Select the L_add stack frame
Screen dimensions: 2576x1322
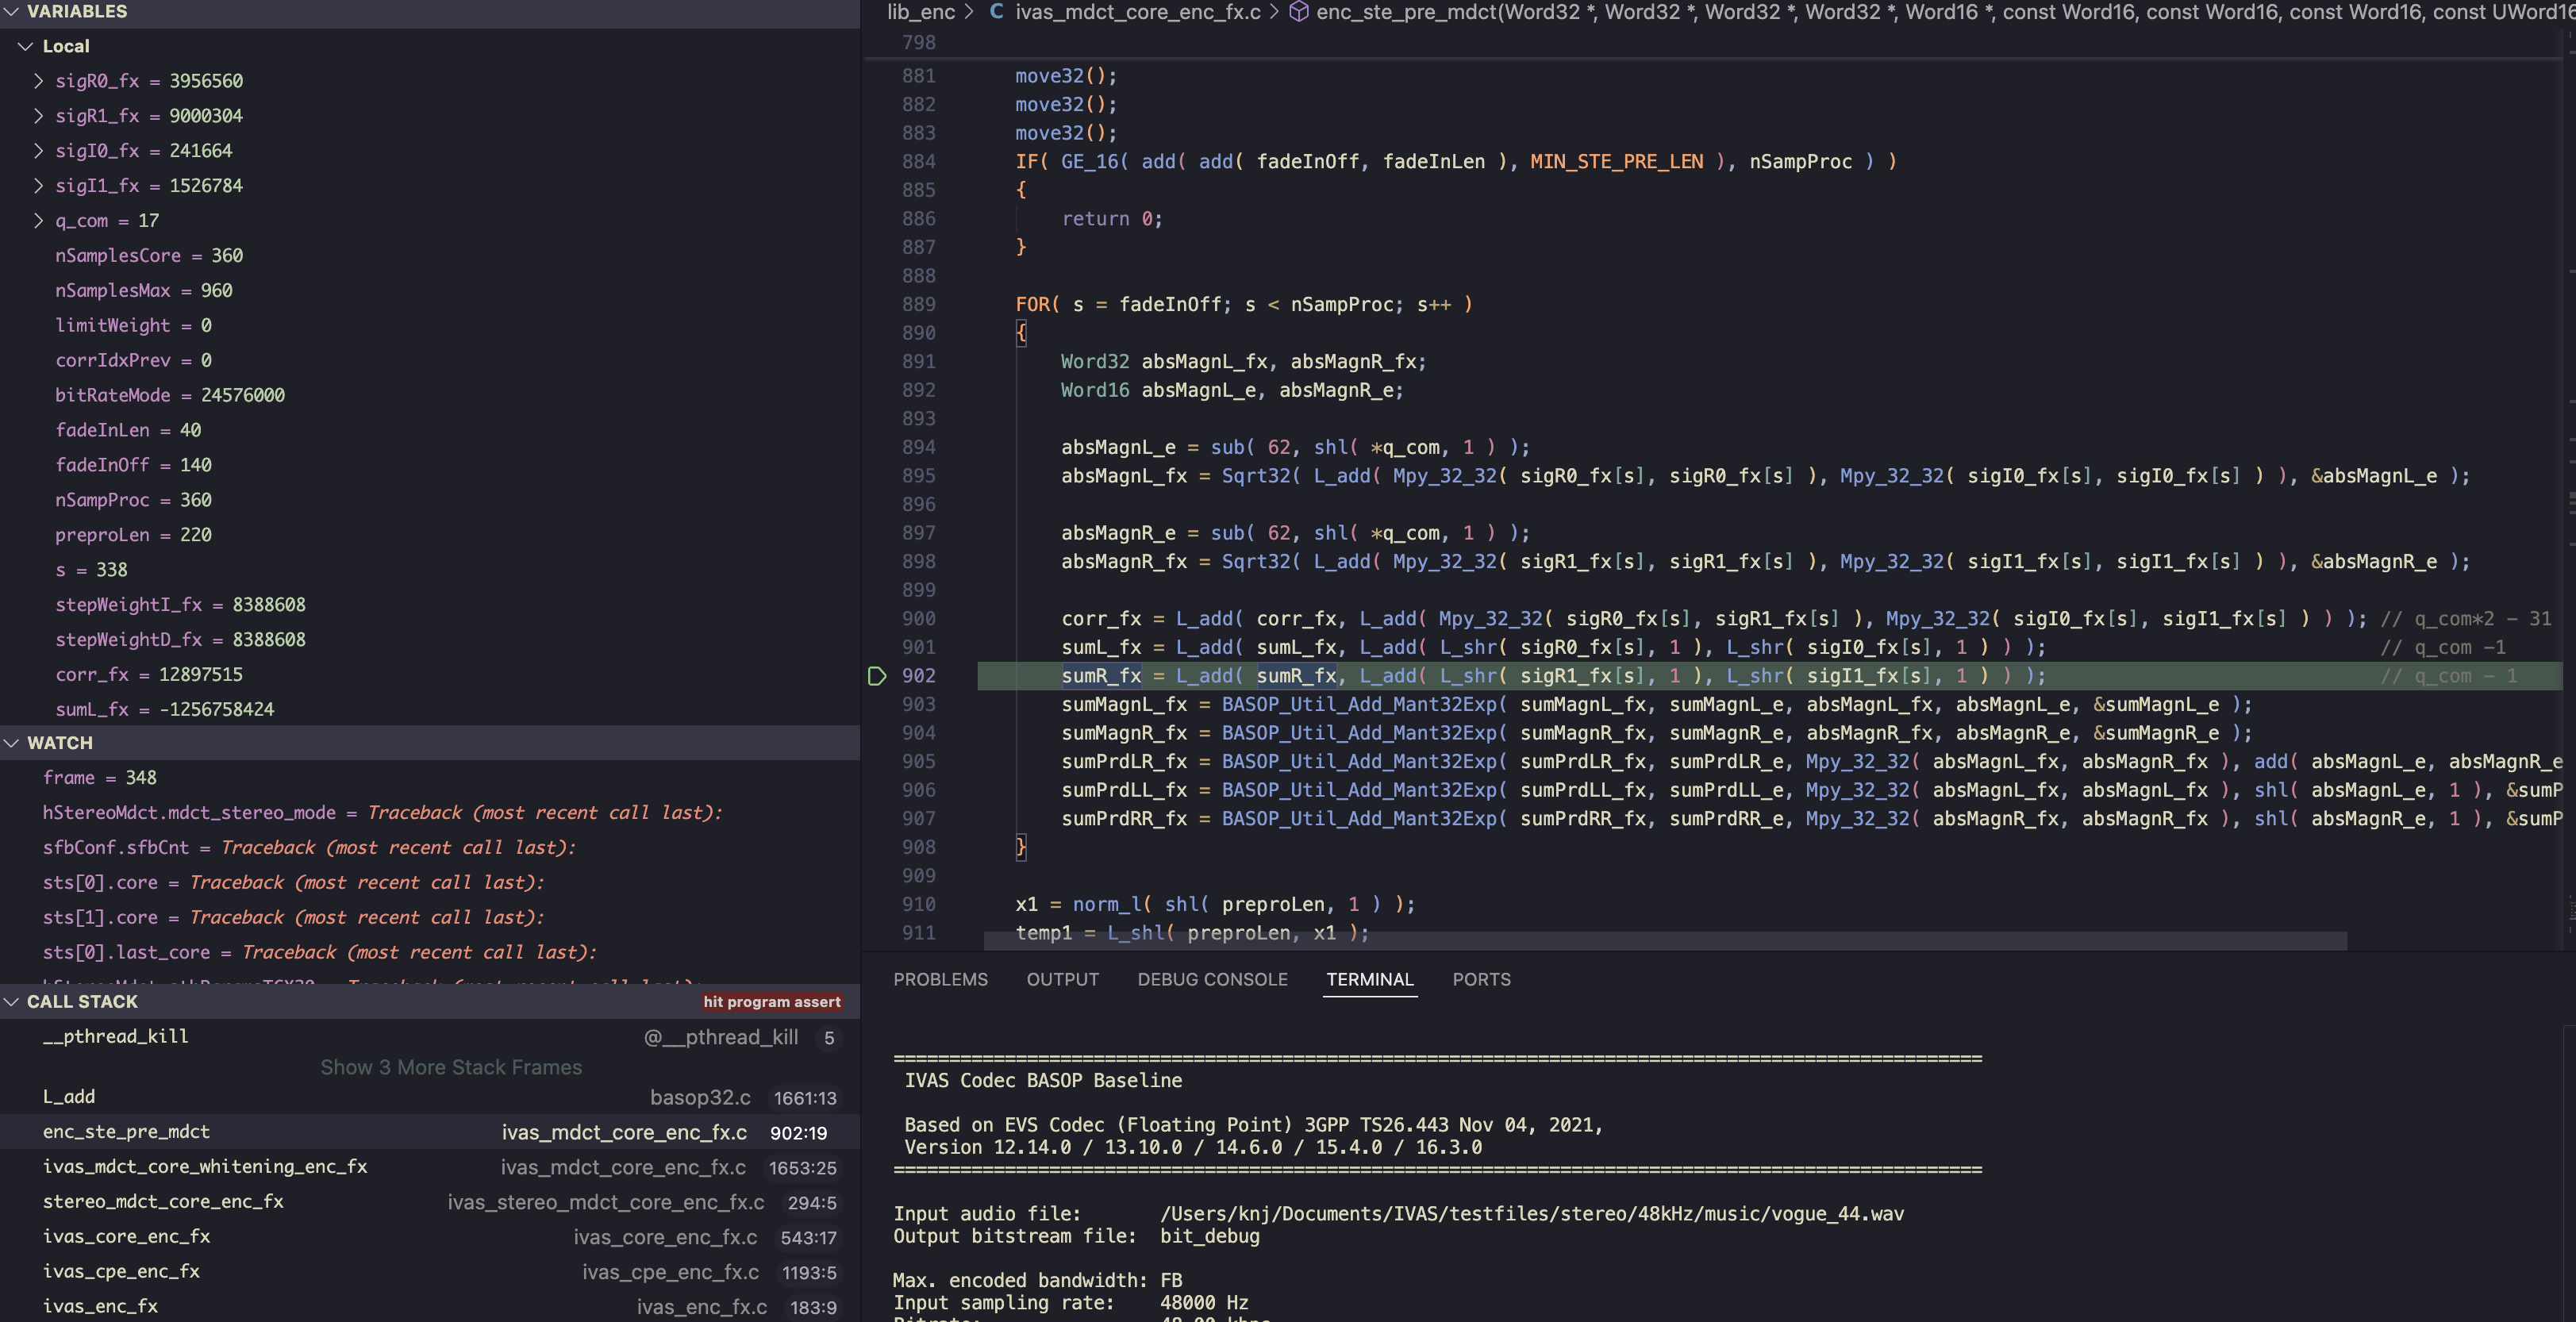pyautogui.click(x=69, y=1097)
